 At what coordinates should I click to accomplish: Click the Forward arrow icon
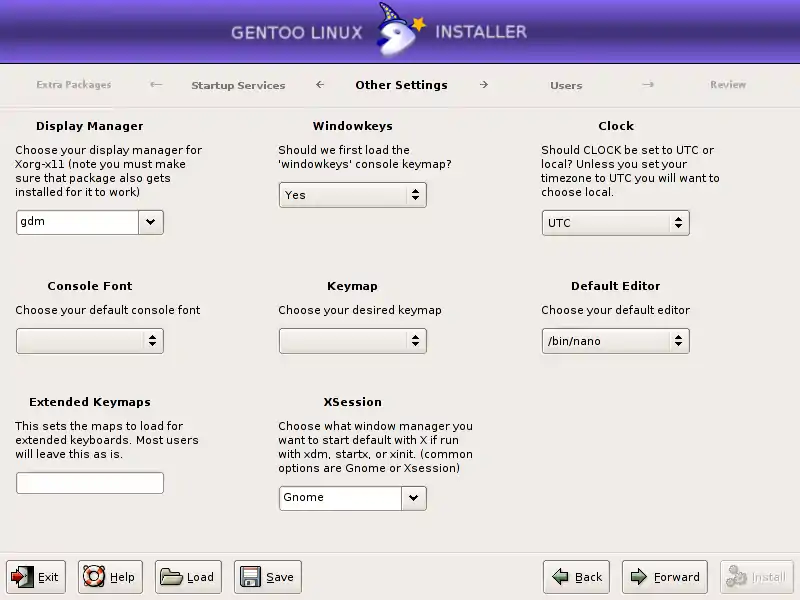tap(638, 577)
